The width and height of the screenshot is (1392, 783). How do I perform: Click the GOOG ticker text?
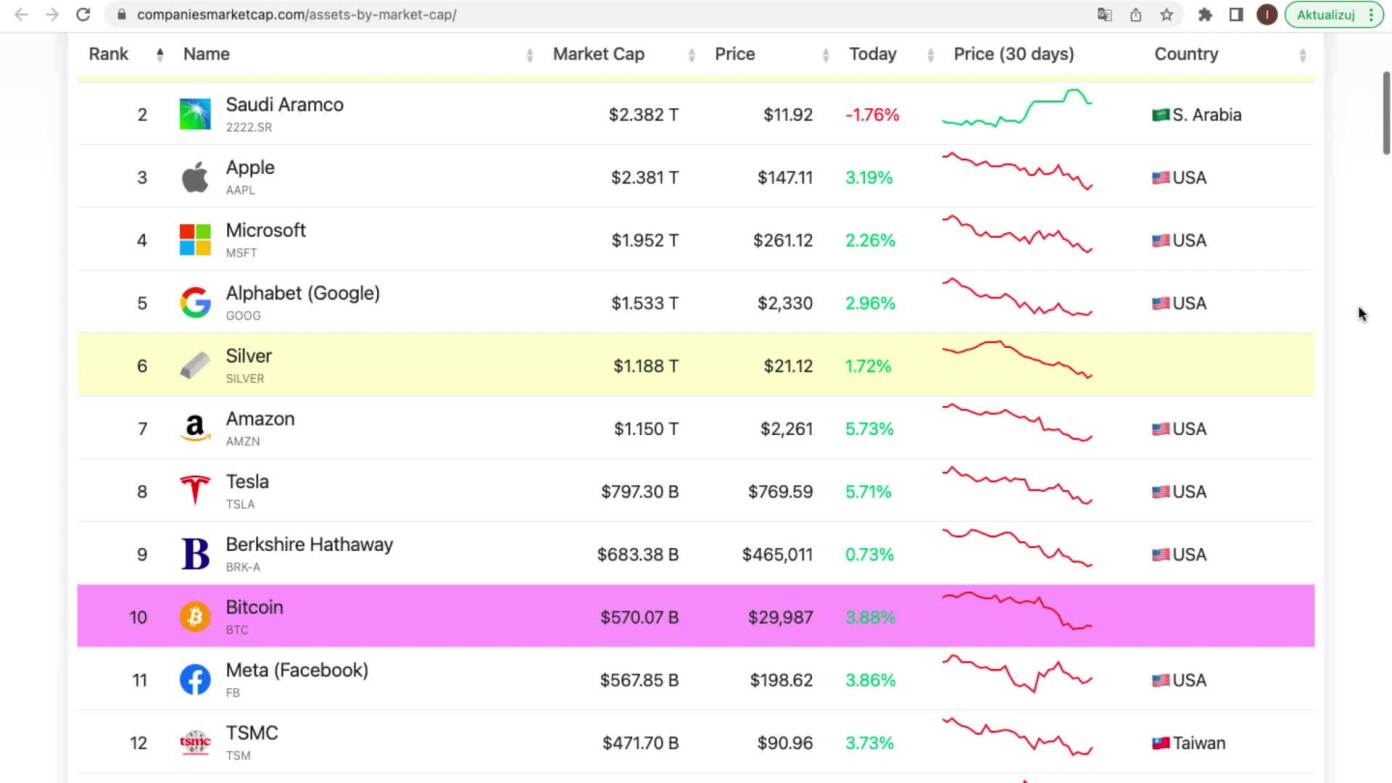(243, 316)
